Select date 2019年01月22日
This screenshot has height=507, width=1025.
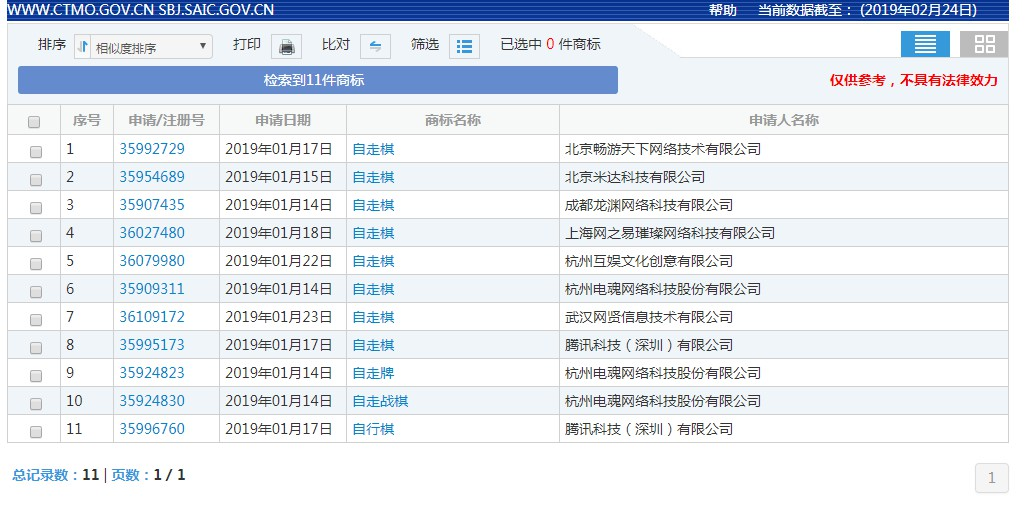click(x=279, y=261)
